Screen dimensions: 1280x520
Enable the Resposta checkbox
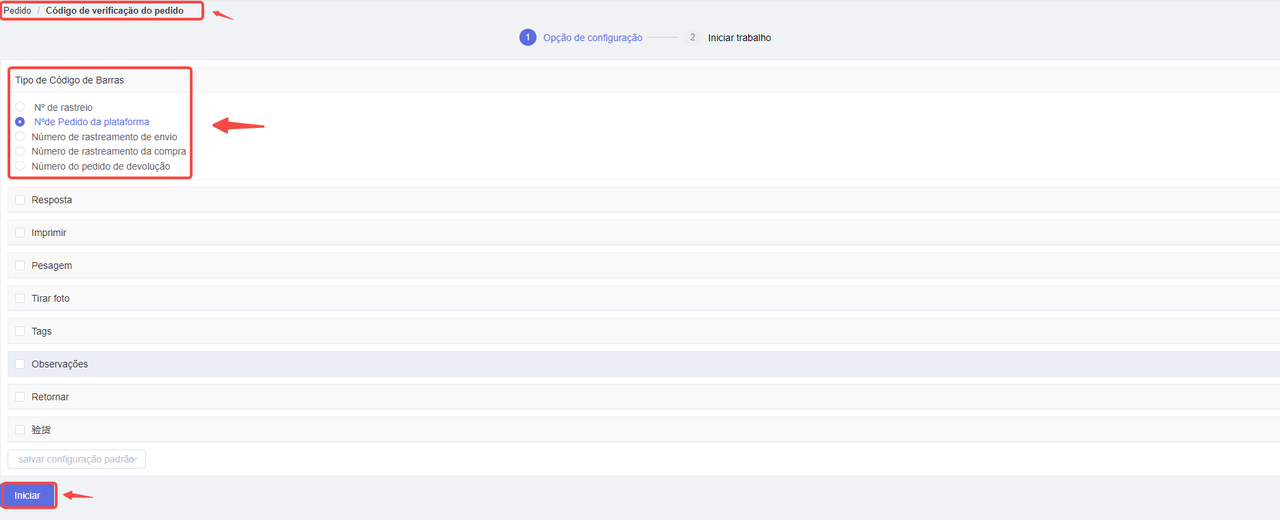[x=20, y=200]
